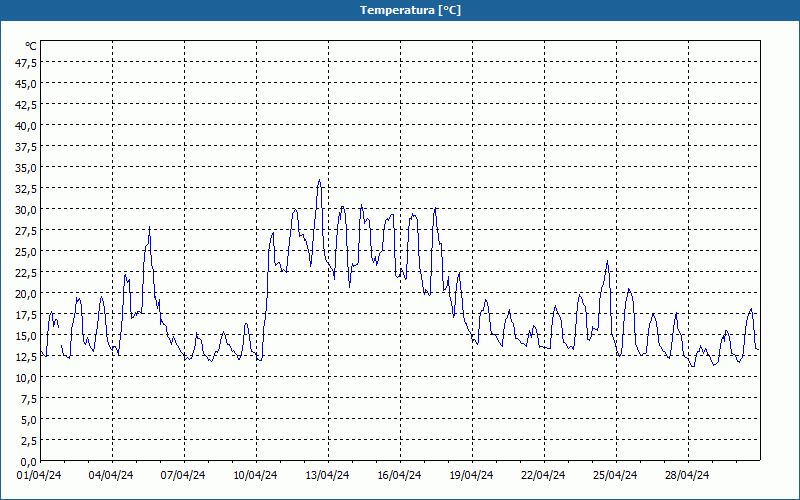Image resolution: width=800 pixels, height=500 pixels.
Task: Click the 10/04/24 date label
Action: click(255, 475)
